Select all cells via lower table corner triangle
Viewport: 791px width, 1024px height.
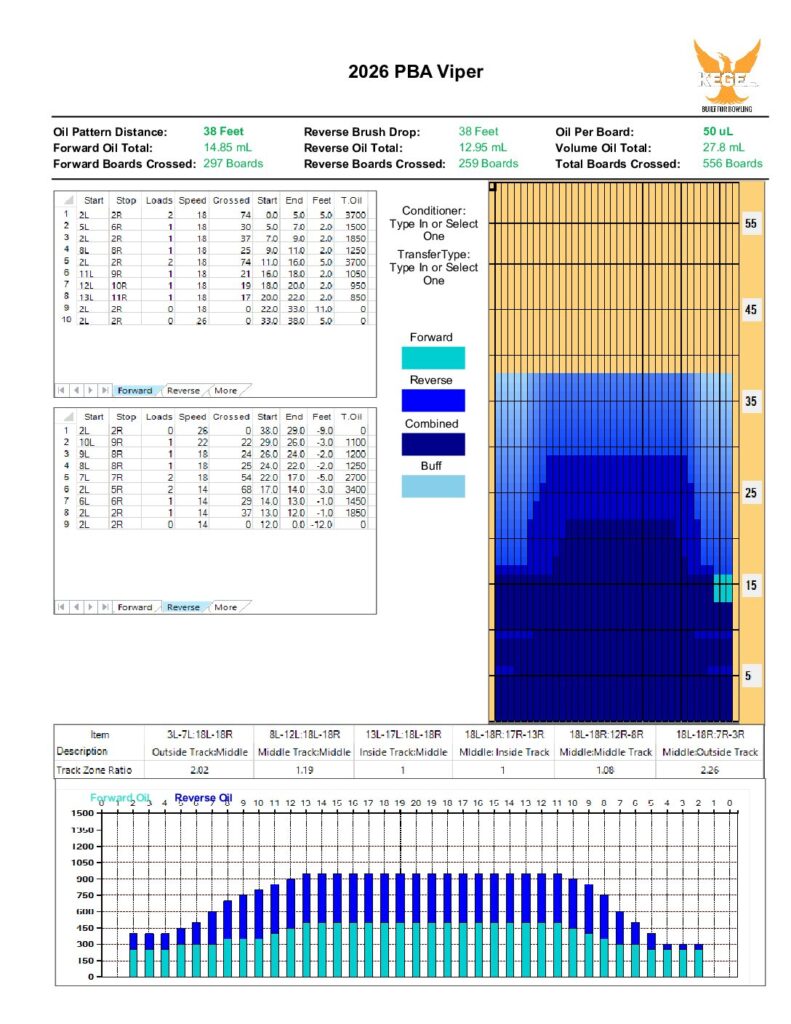click(67, 416)
